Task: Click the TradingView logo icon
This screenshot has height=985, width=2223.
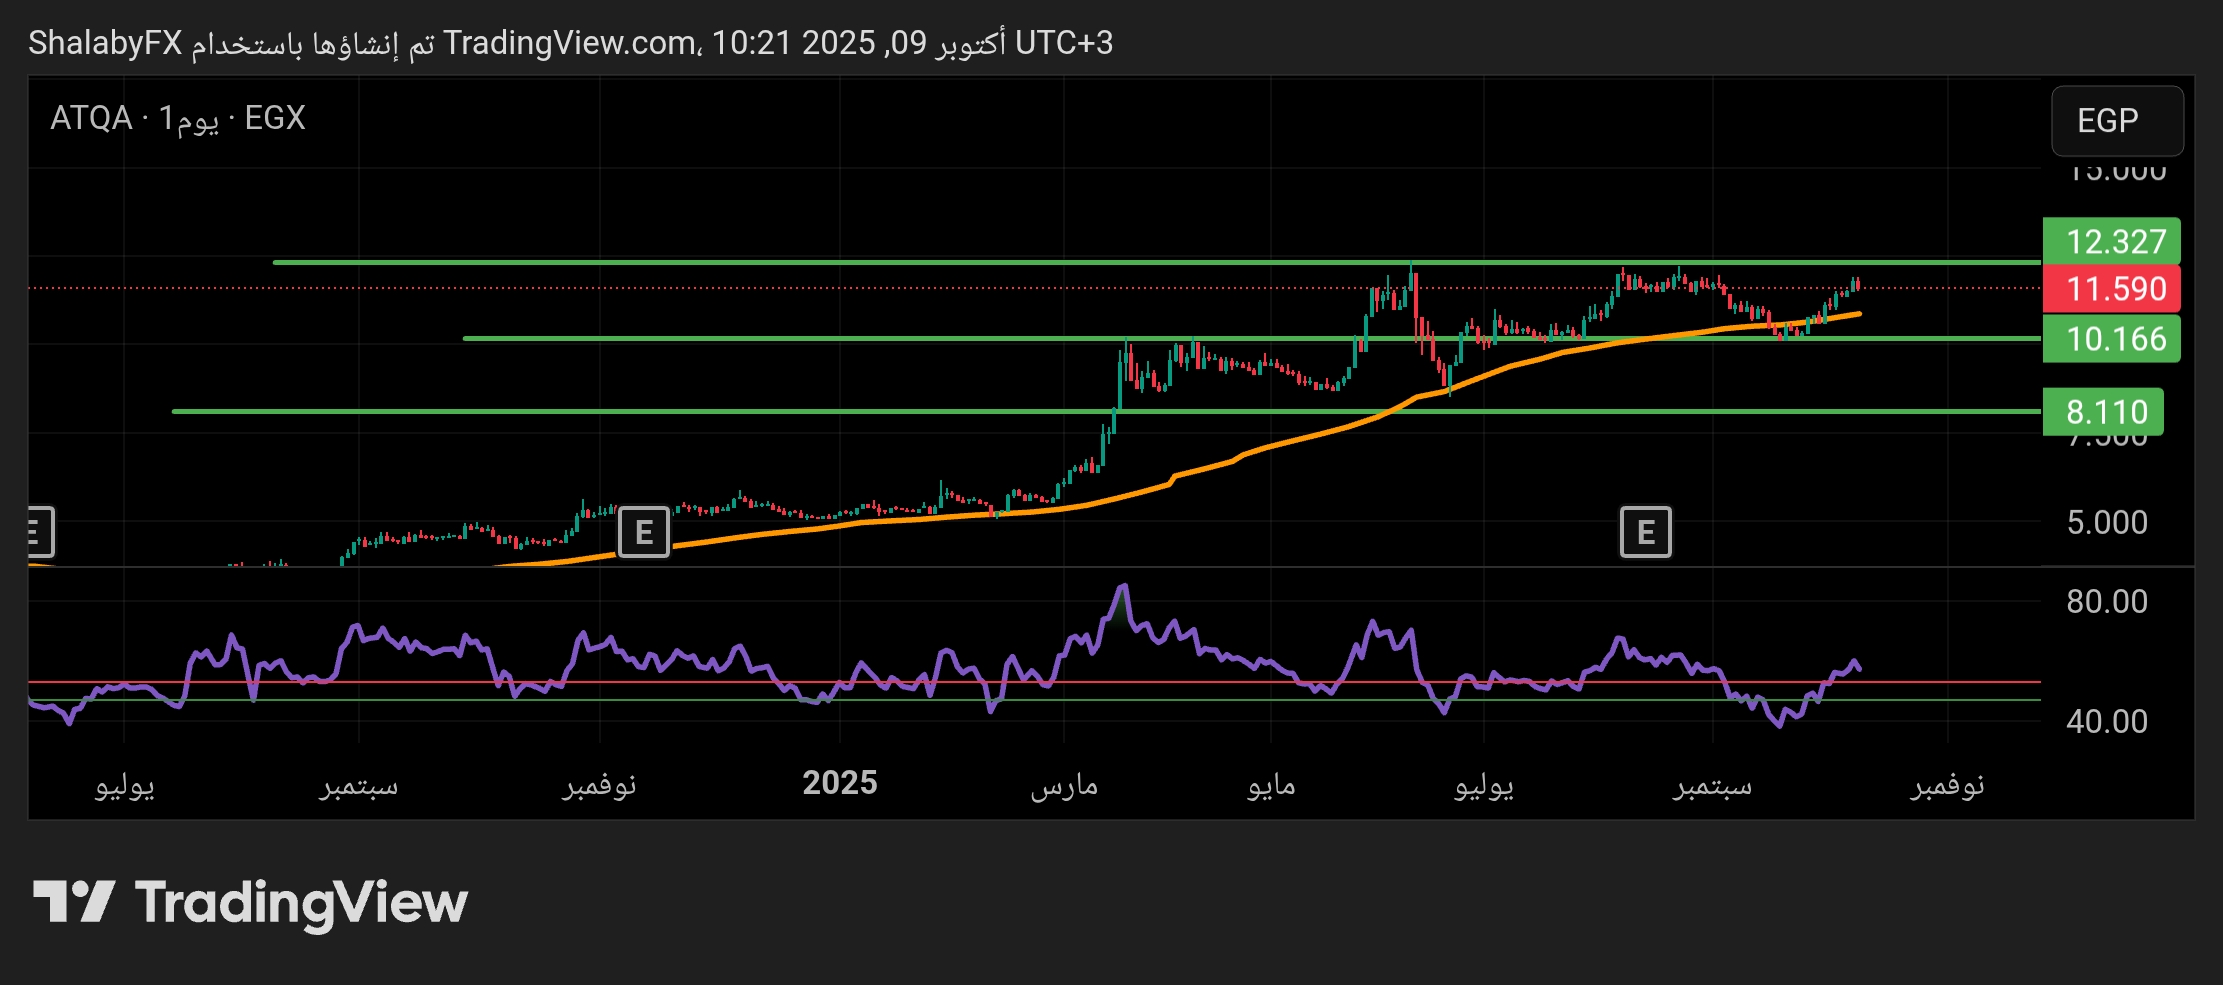Action: click(x=74, y=902)
